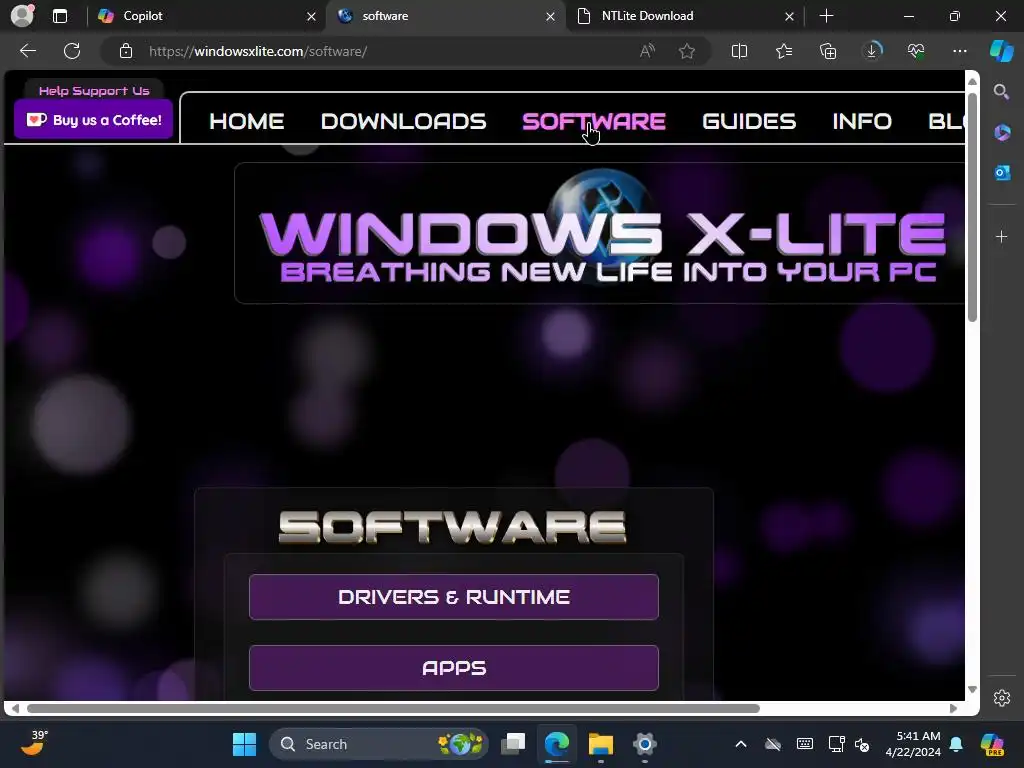Close the software tab
This screenshot has width=1024, height=768.
tap(550, 16)
